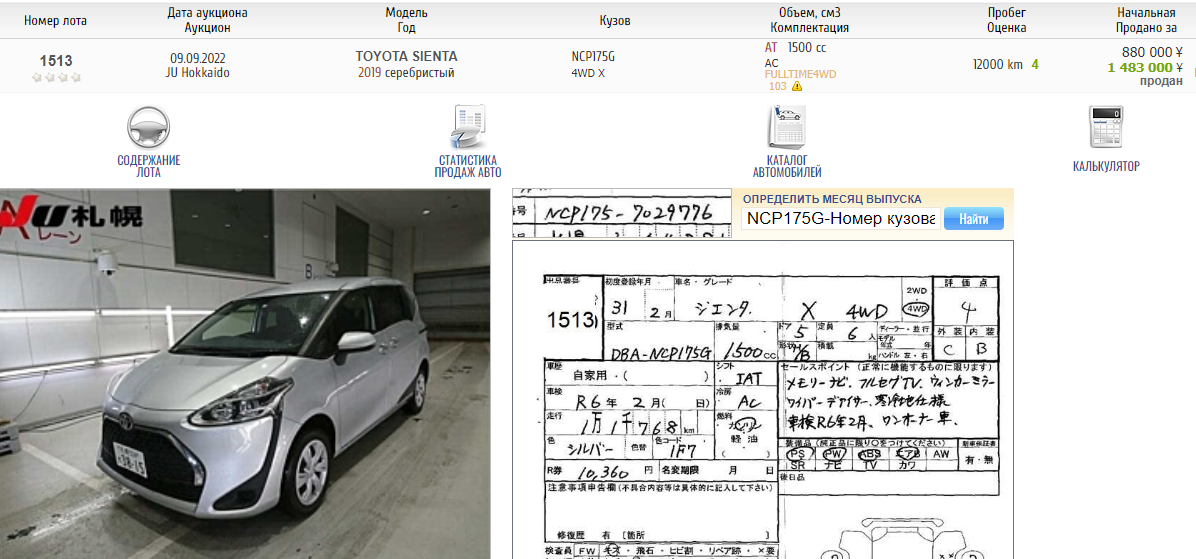The height and width of the screenshot is (559, 1196).
Task: Open the КАЛЬКУЛЯТОР link
Action: 1106,166
